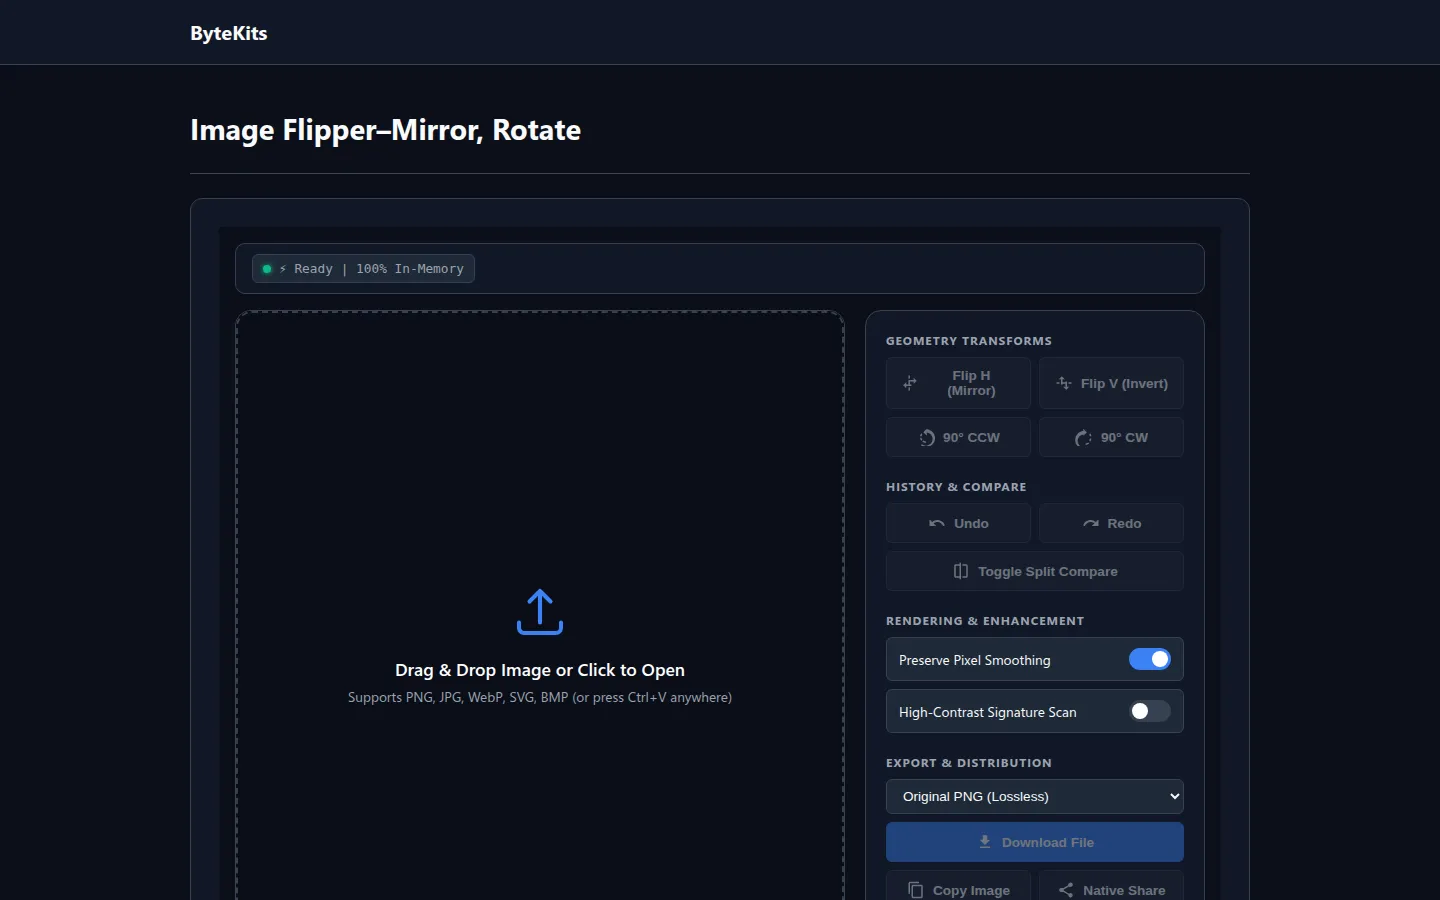Click the Undo button

coord(958,523)
